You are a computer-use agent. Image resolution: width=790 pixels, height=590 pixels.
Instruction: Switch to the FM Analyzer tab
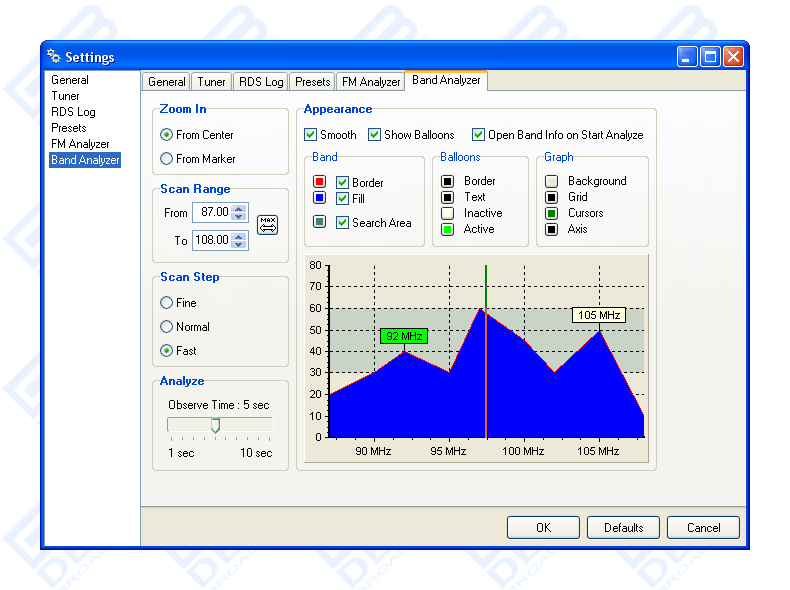371,82
